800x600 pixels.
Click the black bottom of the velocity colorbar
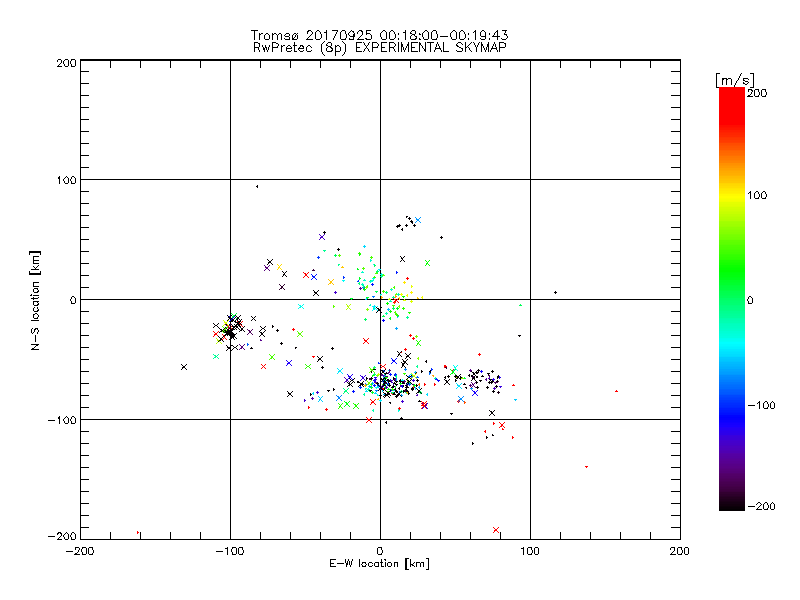tap(732, 503)
